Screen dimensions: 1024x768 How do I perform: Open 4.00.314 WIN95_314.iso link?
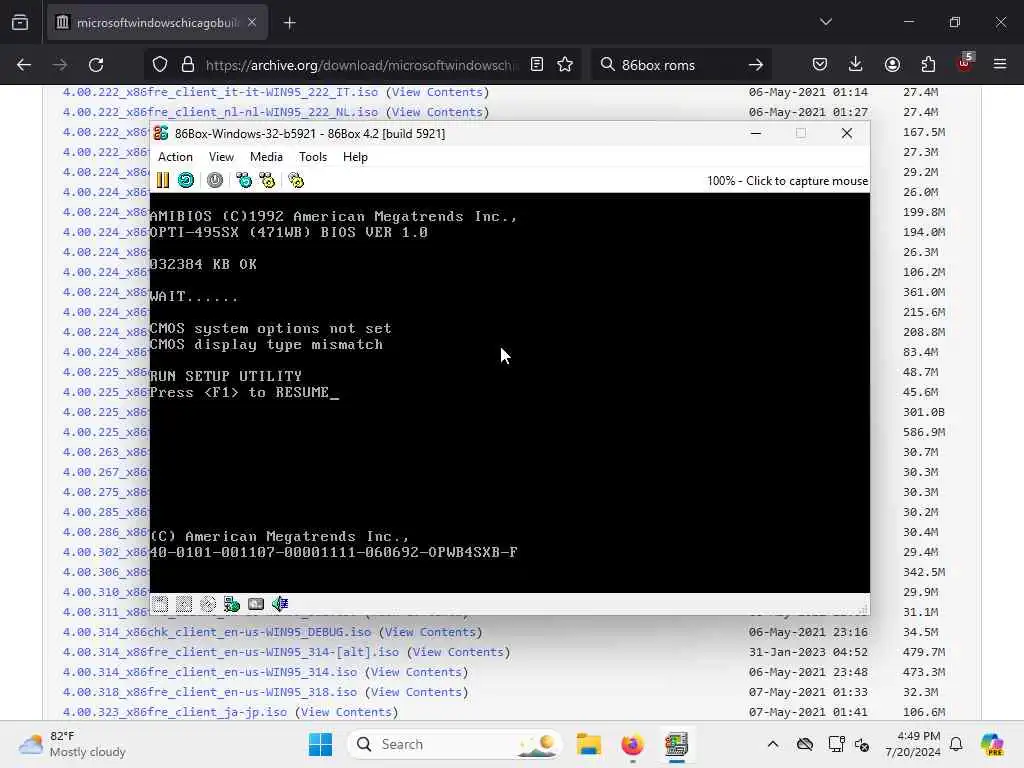coord(210,671)
